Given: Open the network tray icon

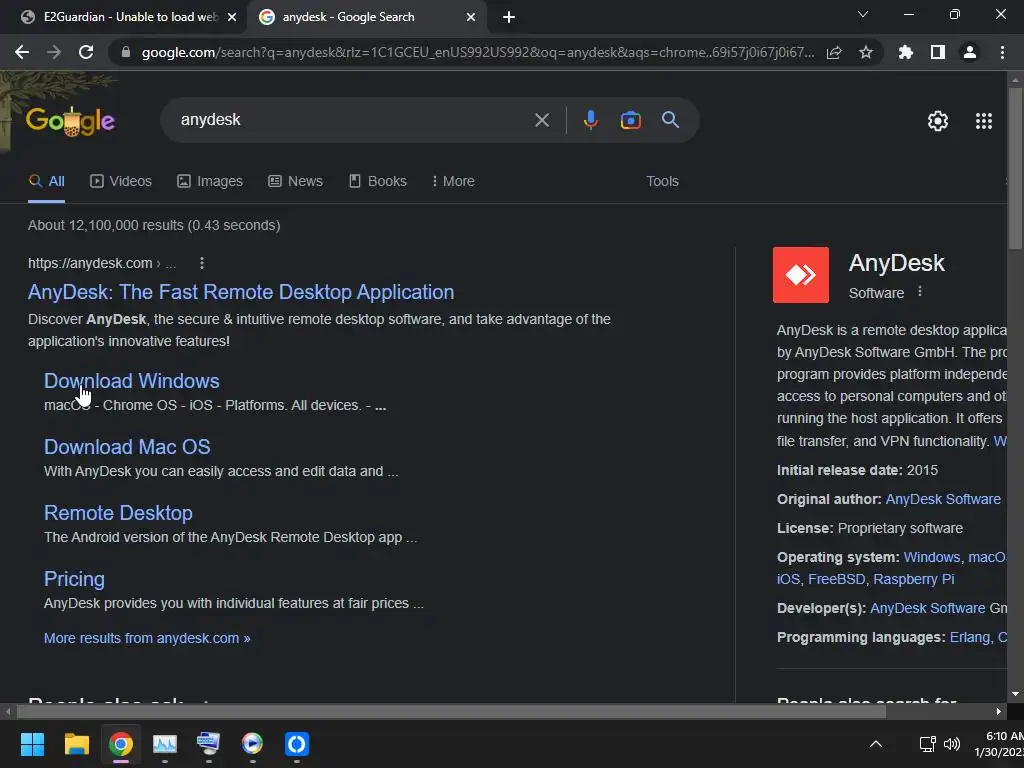Looking at the screenshot, I should tap(927, 744).
